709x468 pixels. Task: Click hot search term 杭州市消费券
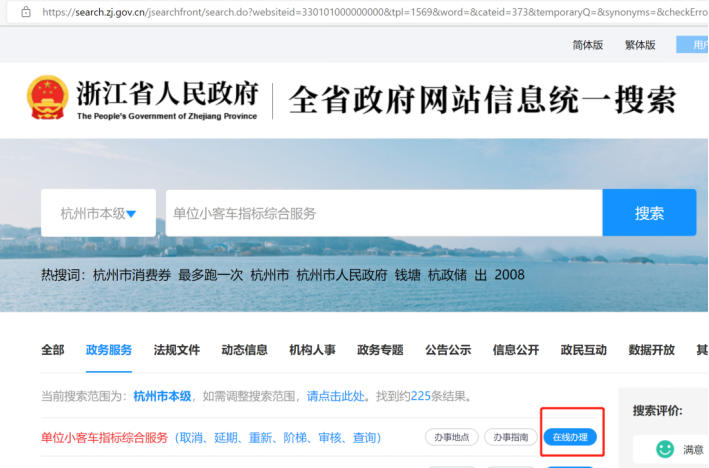coord(132,275)
